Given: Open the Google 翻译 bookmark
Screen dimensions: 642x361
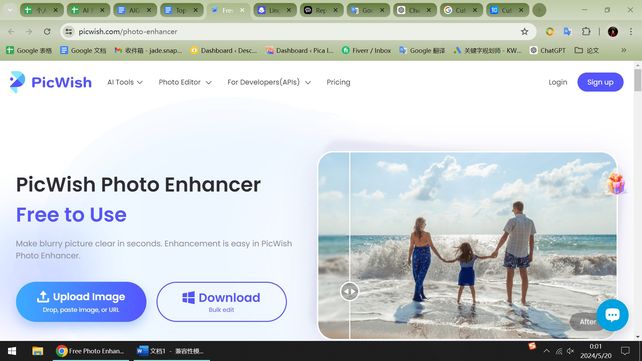Looking at the screenshot, I should point(422,50).
